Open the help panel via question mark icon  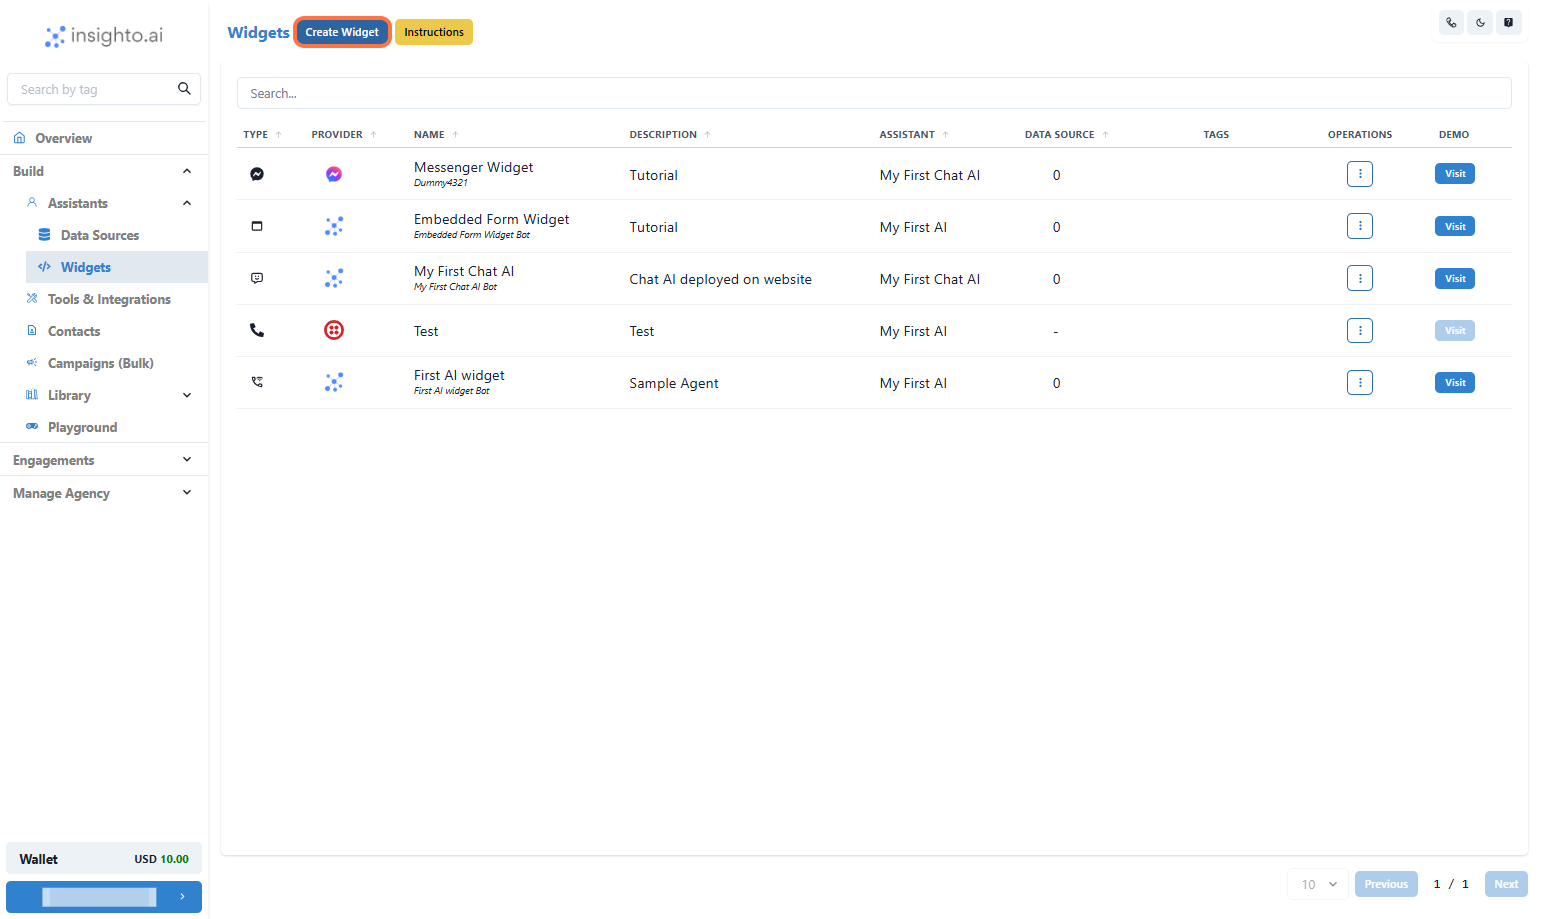pyautogui.click(x=1509, y=22)
